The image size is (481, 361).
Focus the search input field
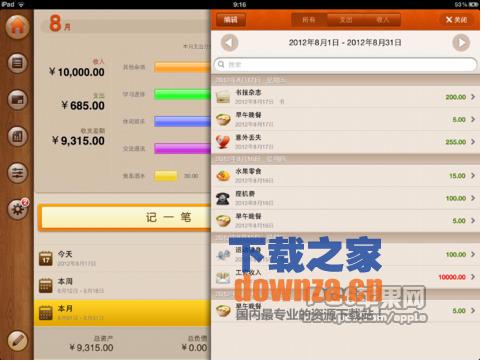click(x=345, y=64)
